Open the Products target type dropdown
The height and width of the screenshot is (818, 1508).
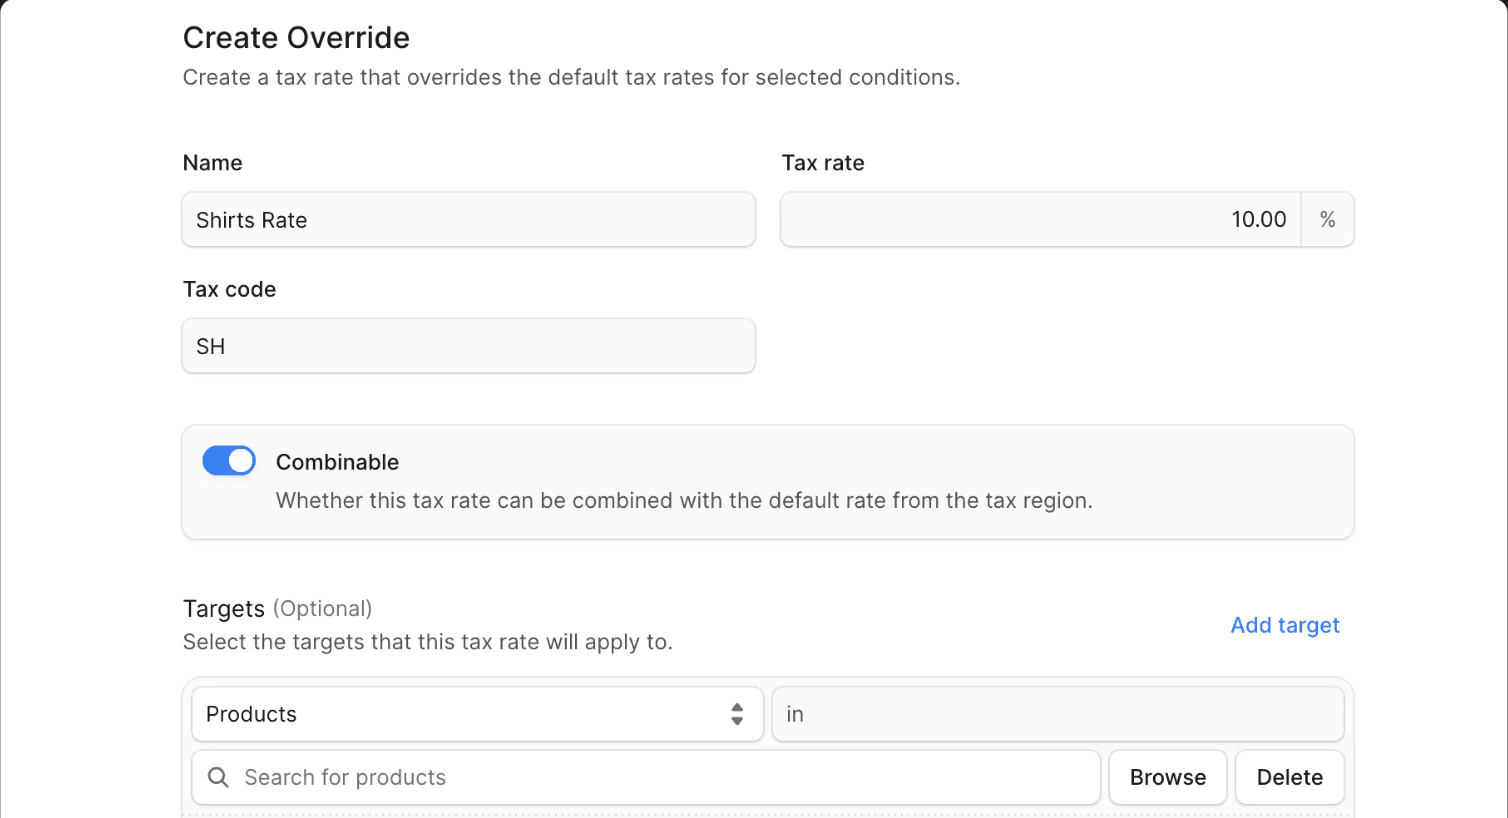tap(477, 714)
